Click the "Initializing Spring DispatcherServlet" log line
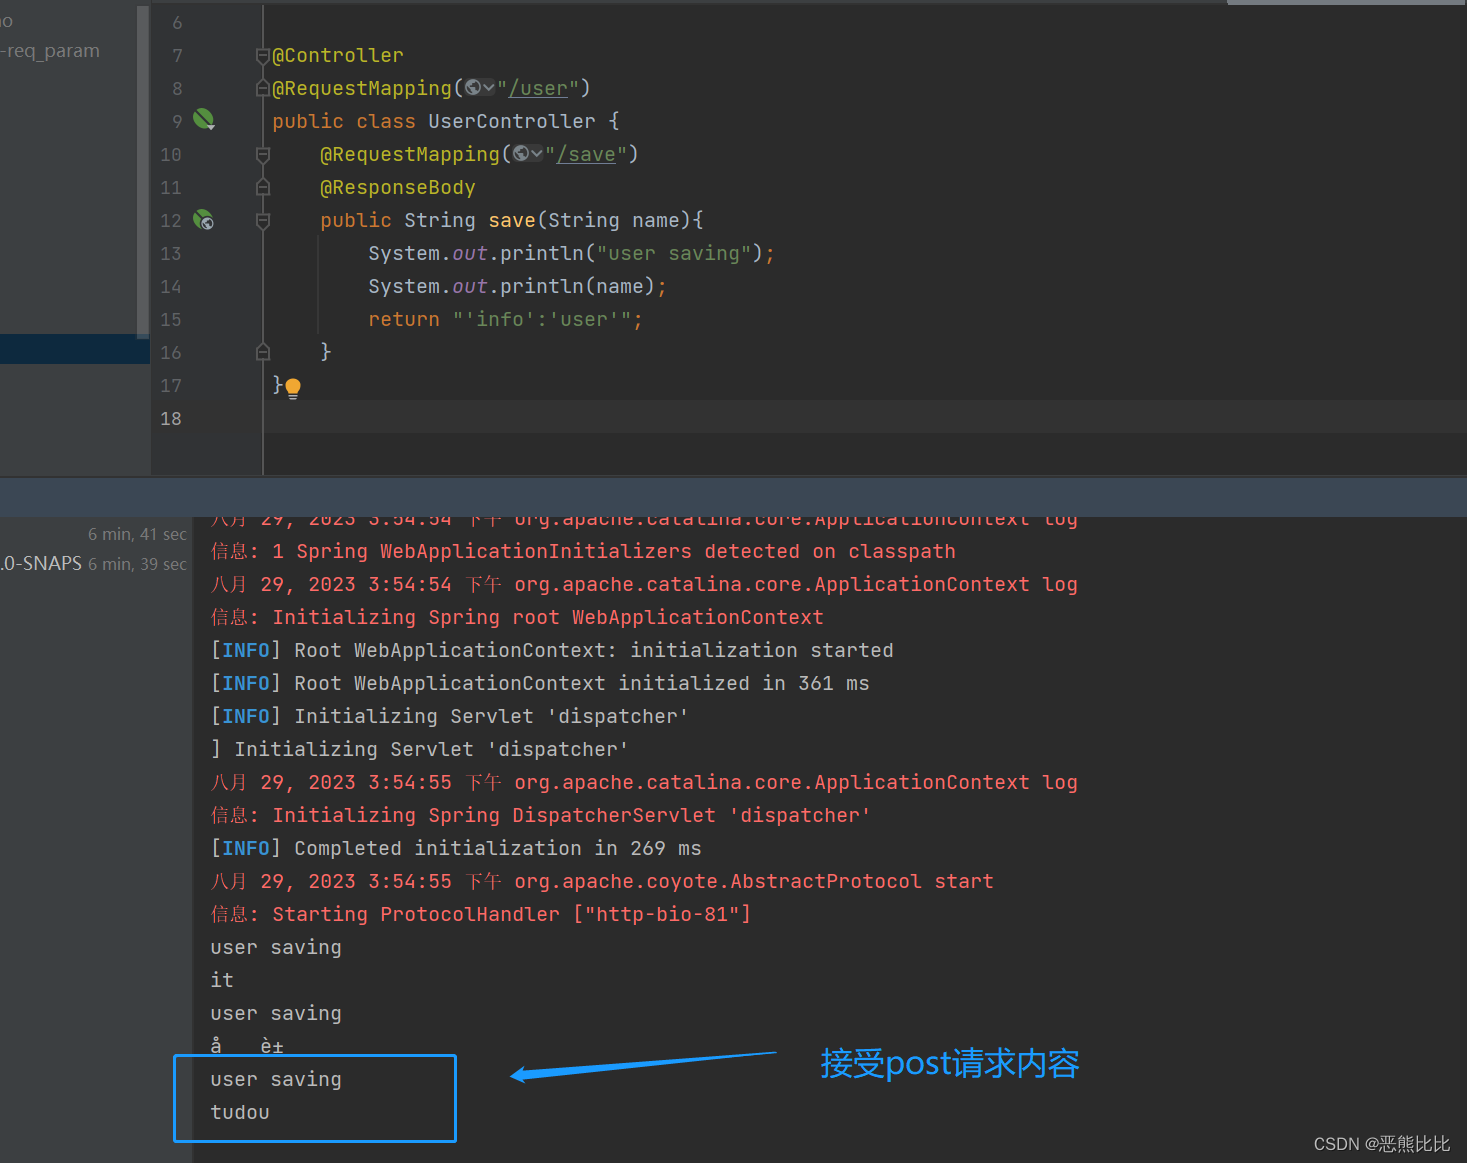Viewport: 1467px width, 1163px height. pos(541,815)
